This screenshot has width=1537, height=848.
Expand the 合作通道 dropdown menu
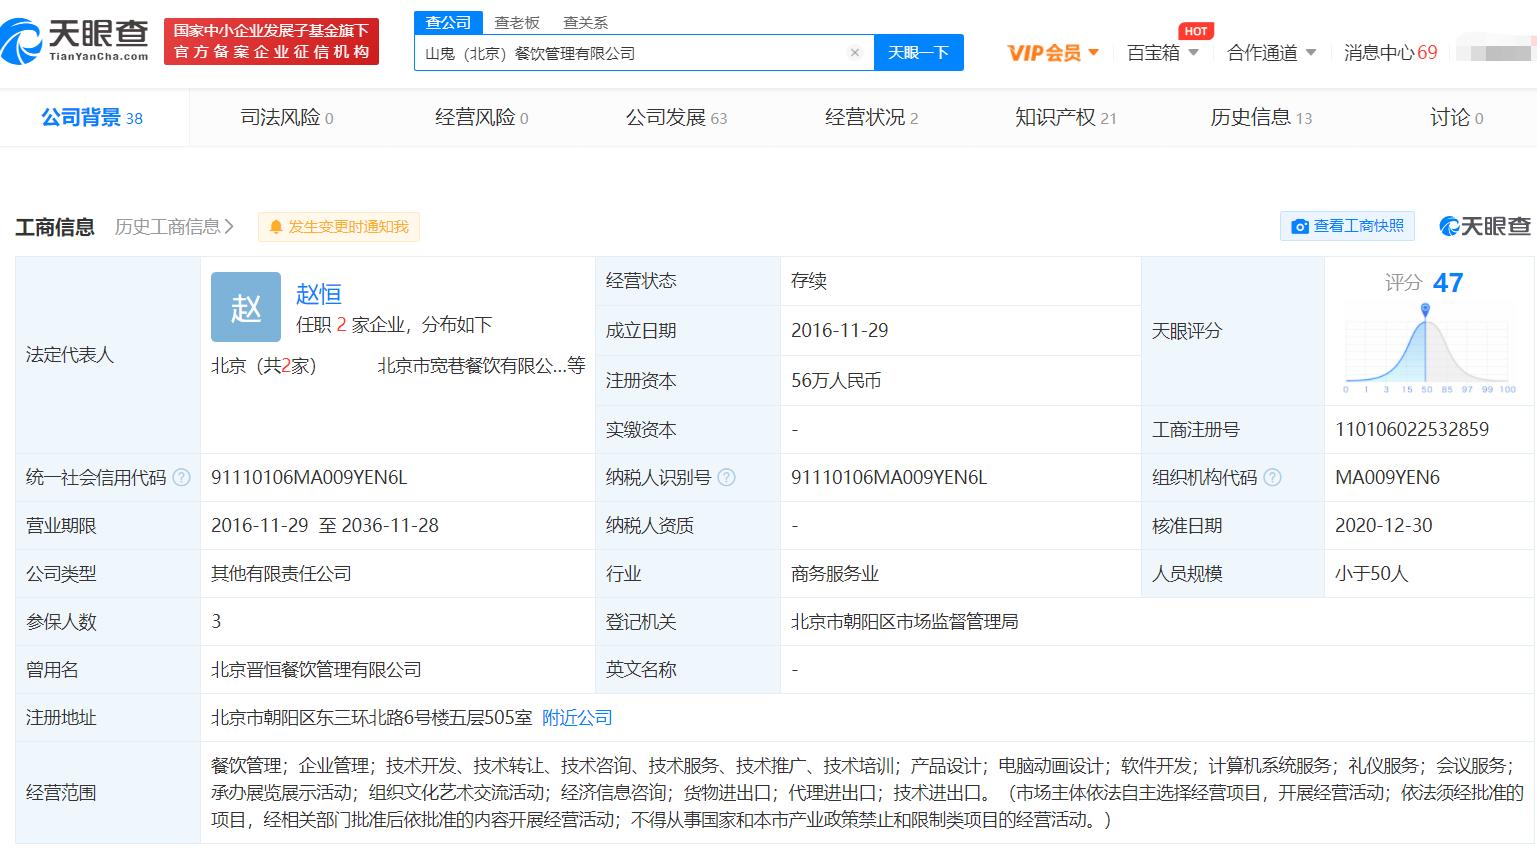pos(1271,53)
